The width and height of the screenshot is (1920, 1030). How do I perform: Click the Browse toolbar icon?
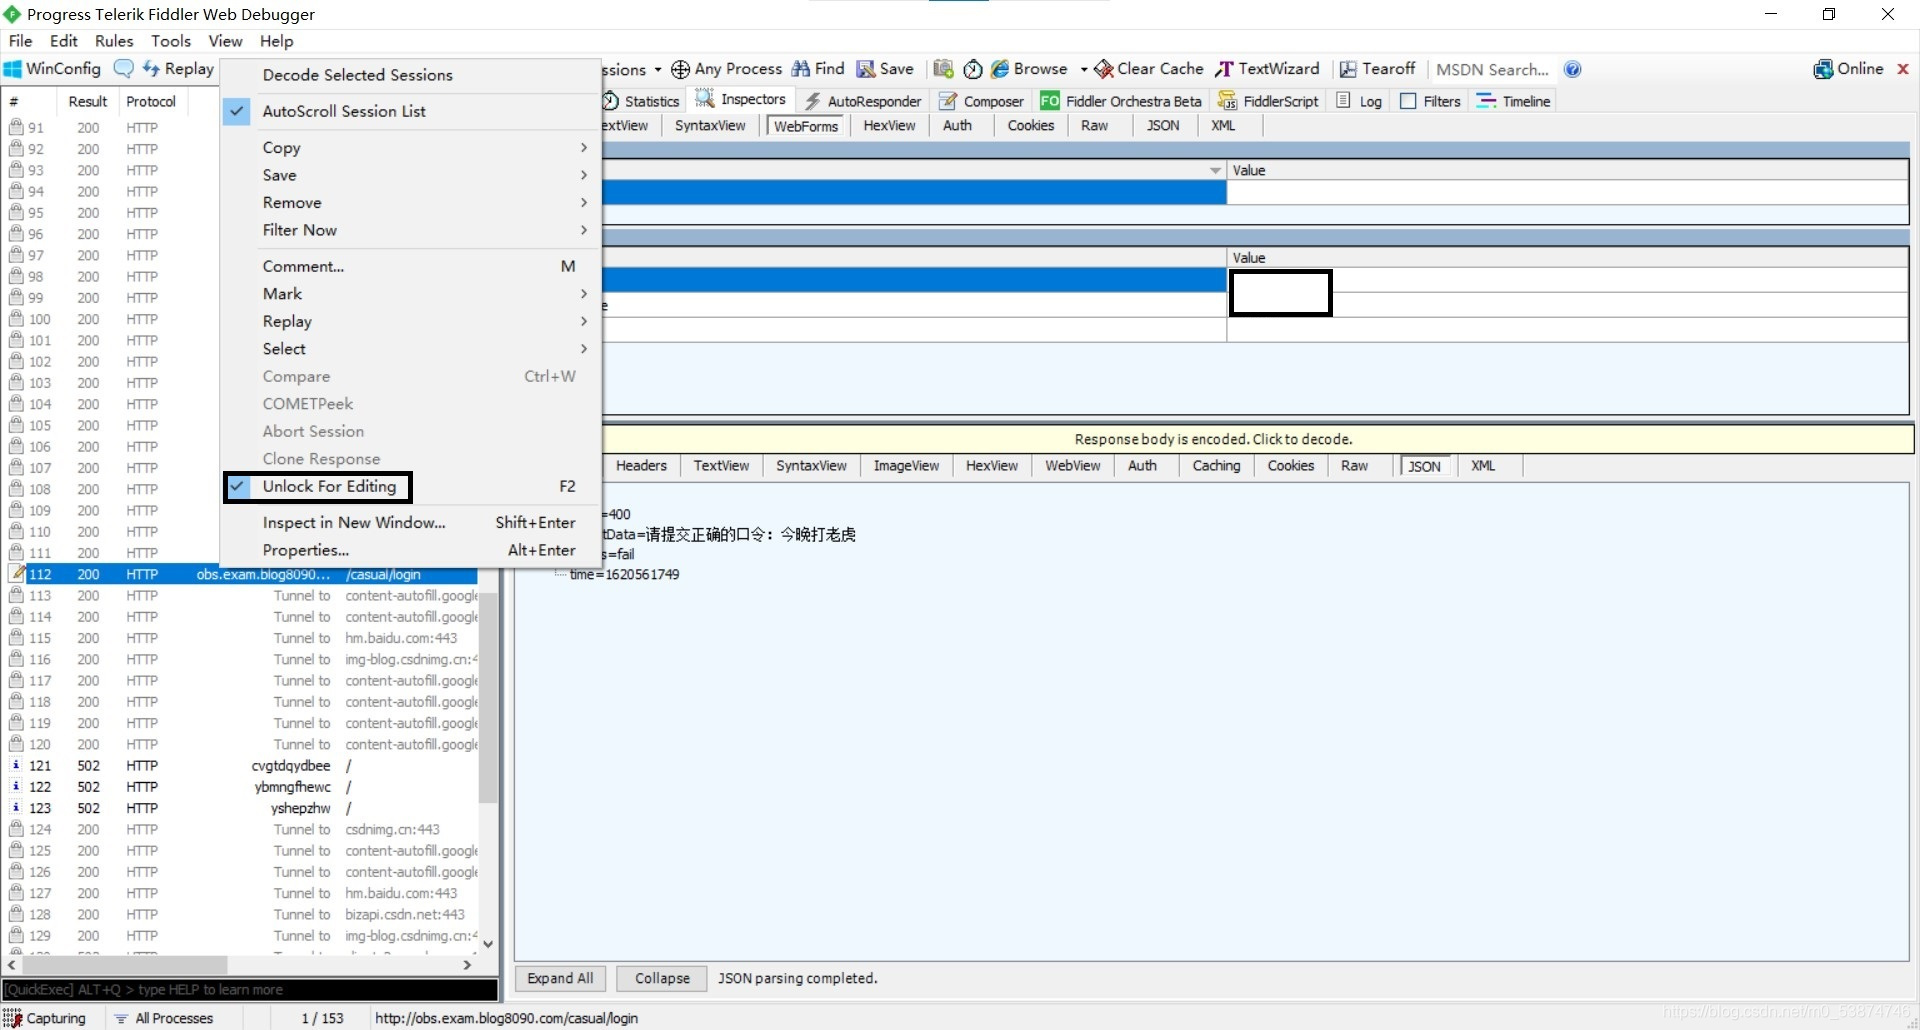[x=999, y=69]
